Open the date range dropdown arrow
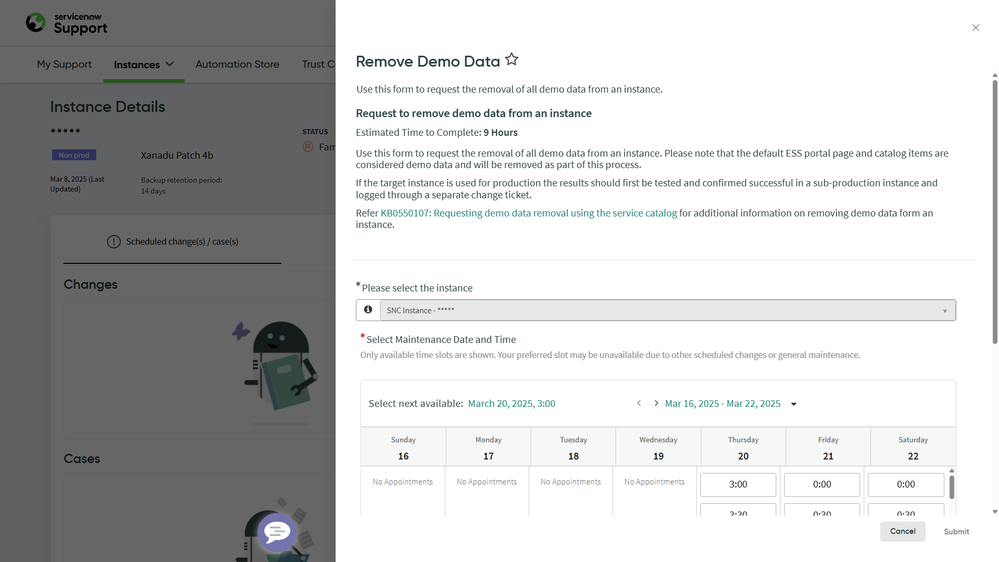The height and width of the screenshot is (562, 999). tap(794, 404)
